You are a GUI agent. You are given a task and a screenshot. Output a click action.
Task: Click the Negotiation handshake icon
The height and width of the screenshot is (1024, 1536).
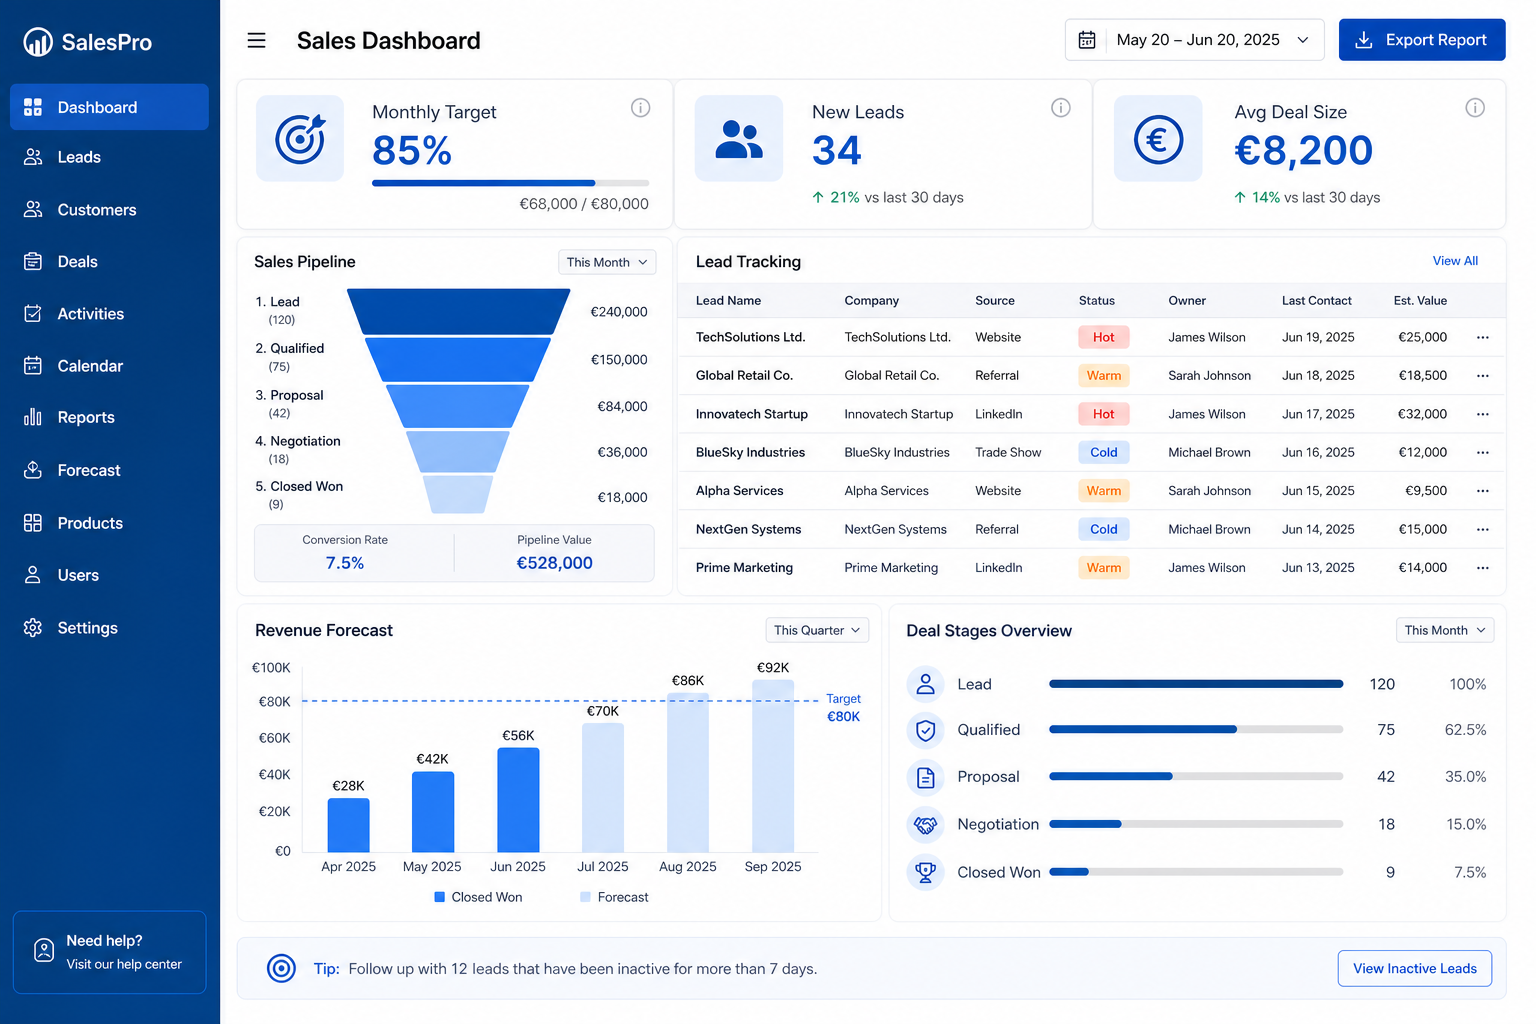tap(926, 825)
